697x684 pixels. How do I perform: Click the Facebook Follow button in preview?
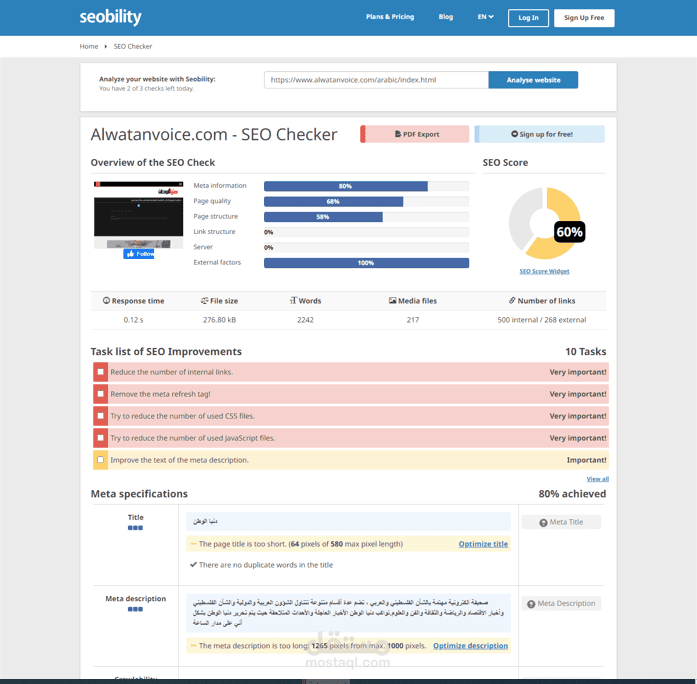[139, 254]
